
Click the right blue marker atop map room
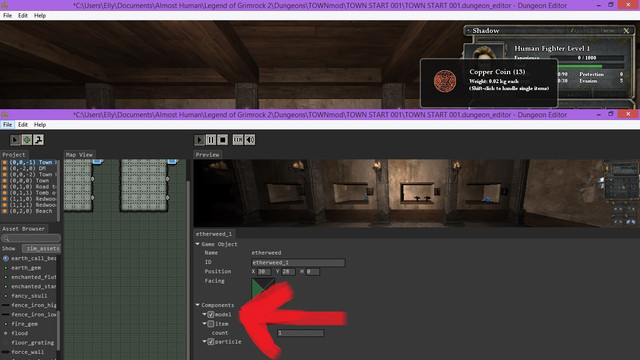click(172, 162)
